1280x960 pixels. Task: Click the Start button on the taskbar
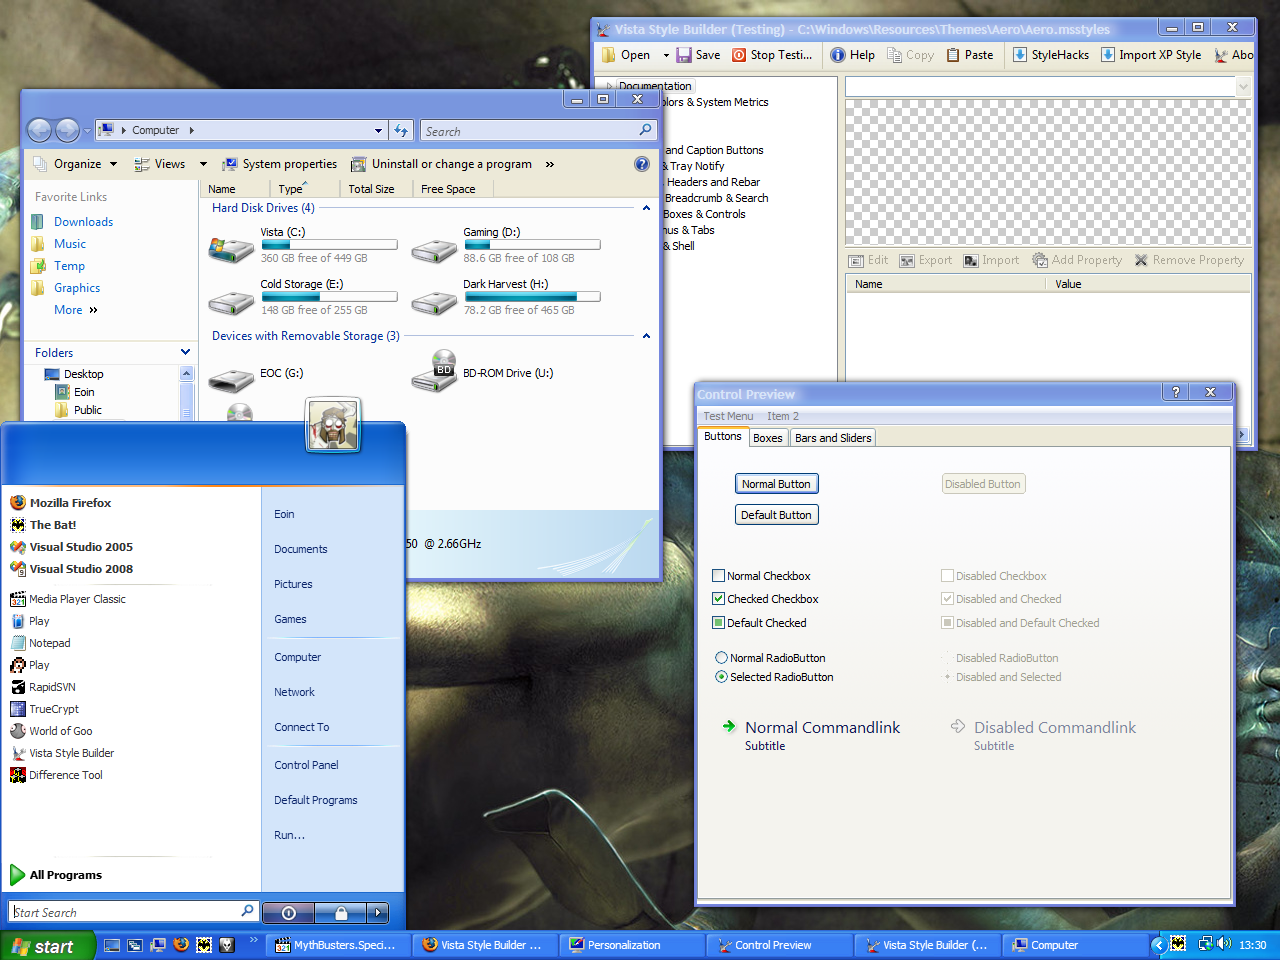click(46, 946)
